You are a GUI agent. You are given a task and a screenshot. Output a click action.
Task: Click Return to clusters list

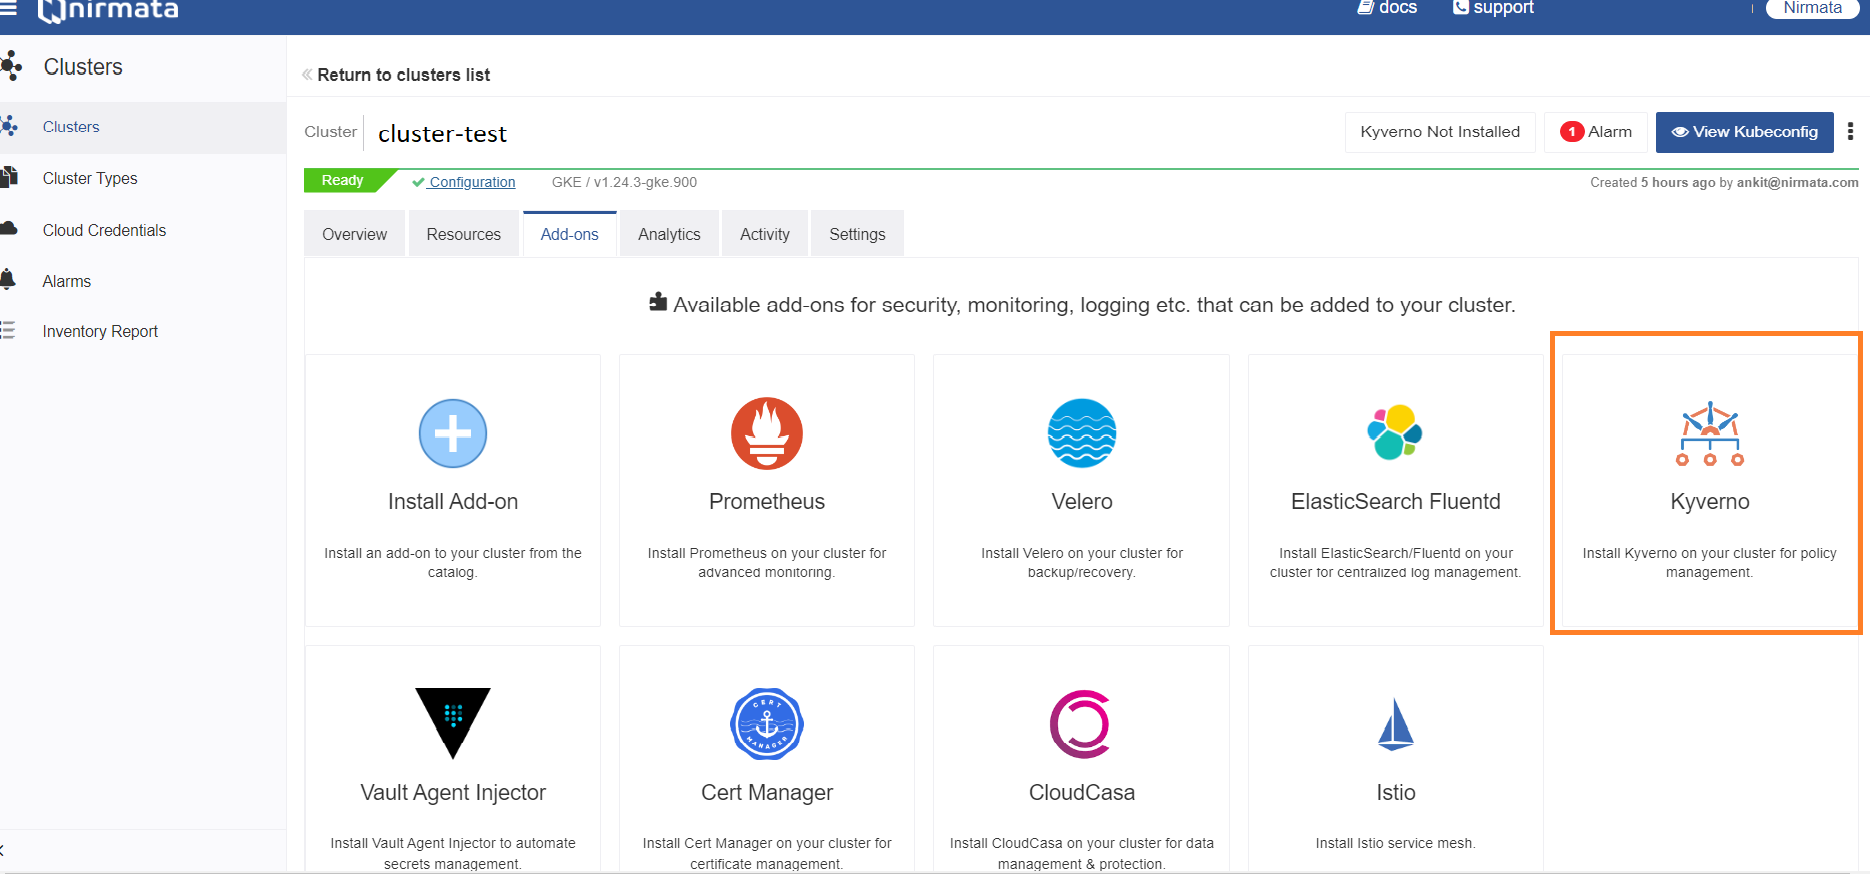(x=403, y=75)
